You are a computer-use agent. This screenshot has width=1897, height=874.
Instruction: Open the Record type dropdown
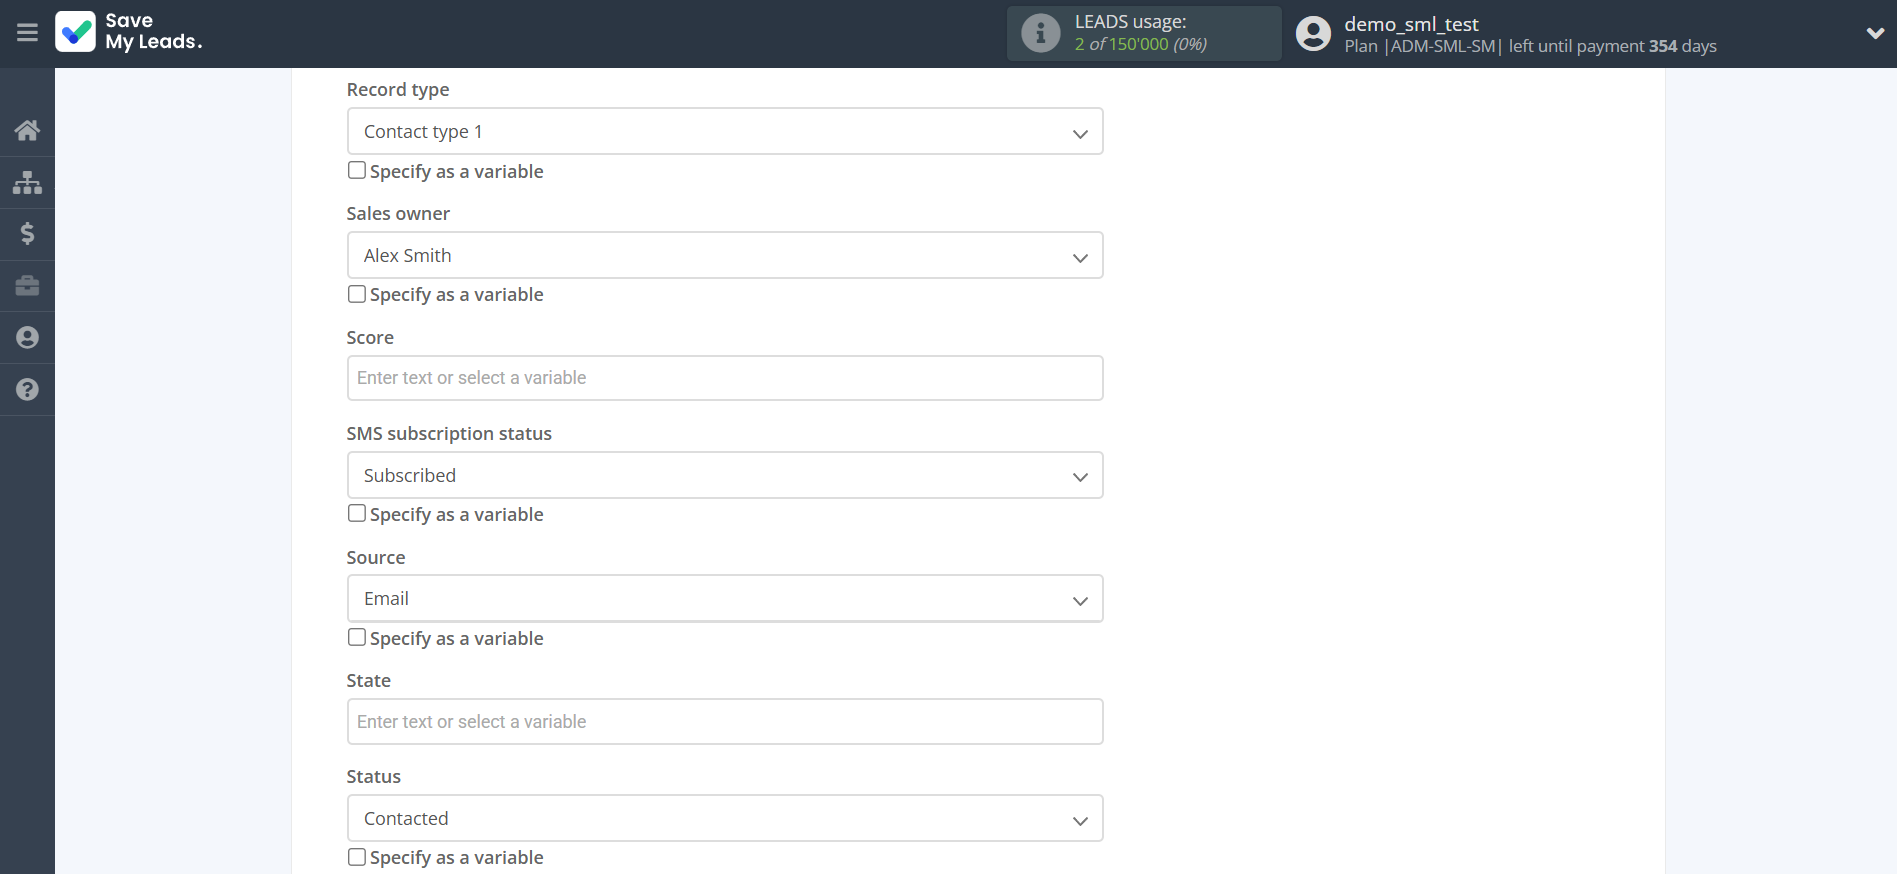pyautogui.click(x=724, y=132)
